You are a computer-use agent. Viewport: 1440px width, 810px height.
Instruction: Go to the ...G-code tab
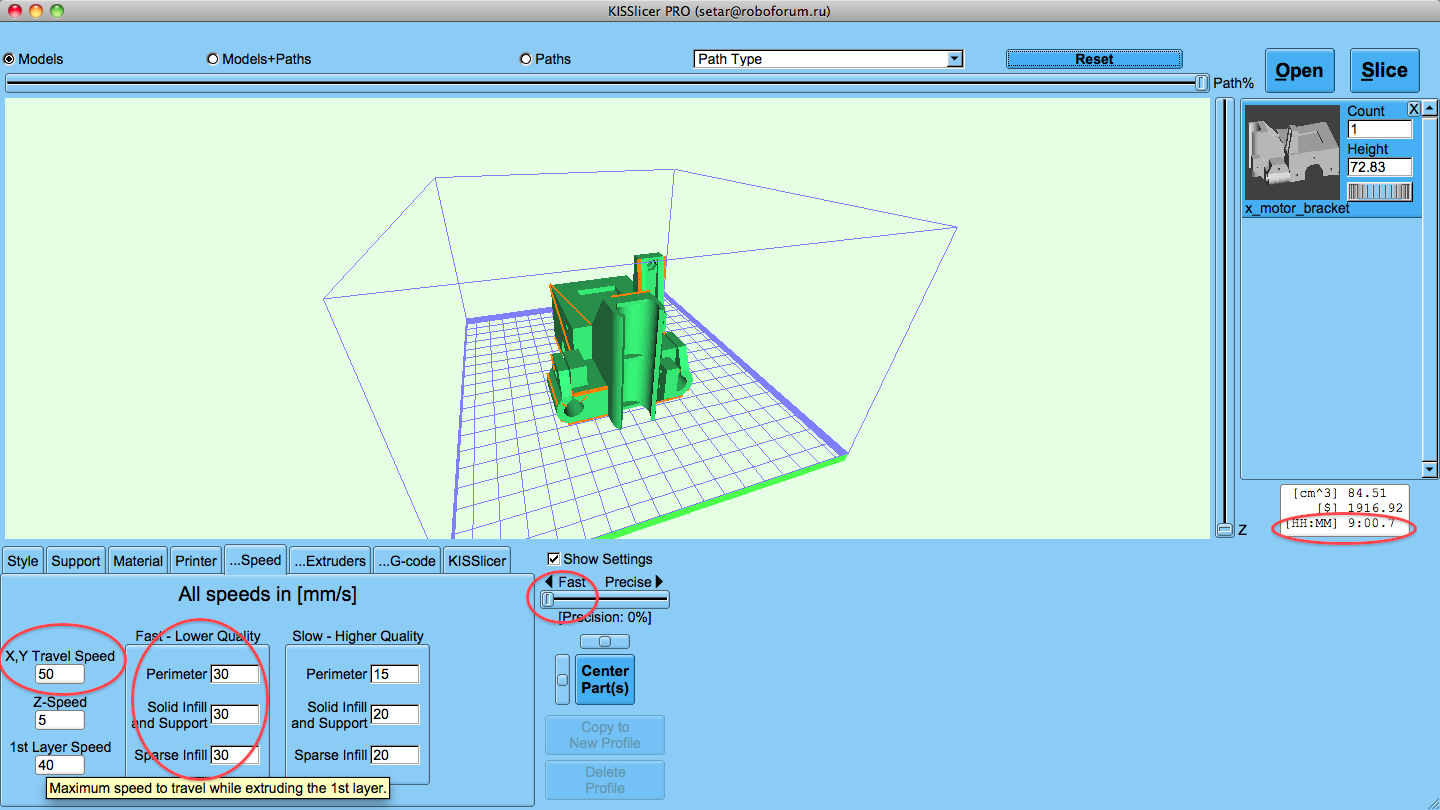click(x=407, y=561)
